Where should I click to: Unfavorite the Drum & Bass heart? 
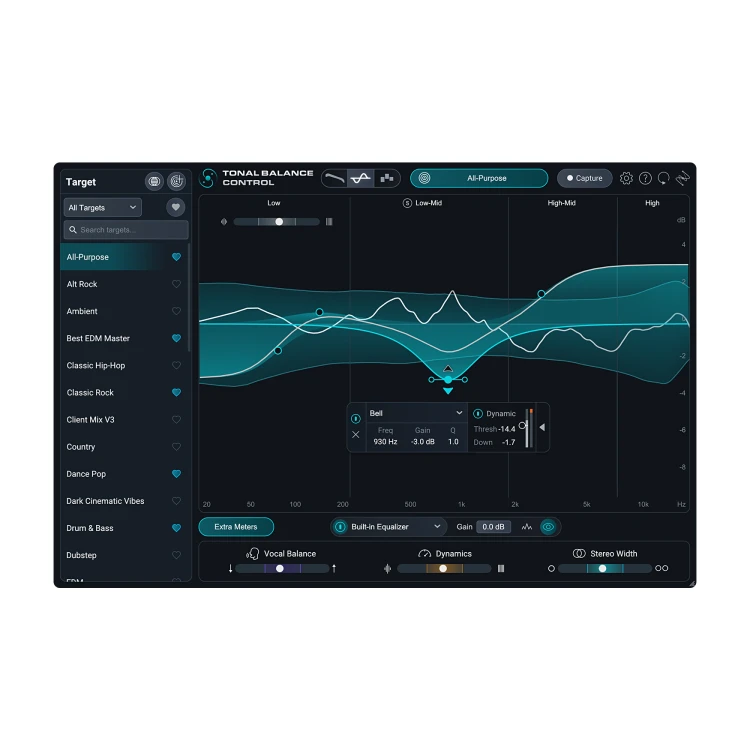pos(176,528)
